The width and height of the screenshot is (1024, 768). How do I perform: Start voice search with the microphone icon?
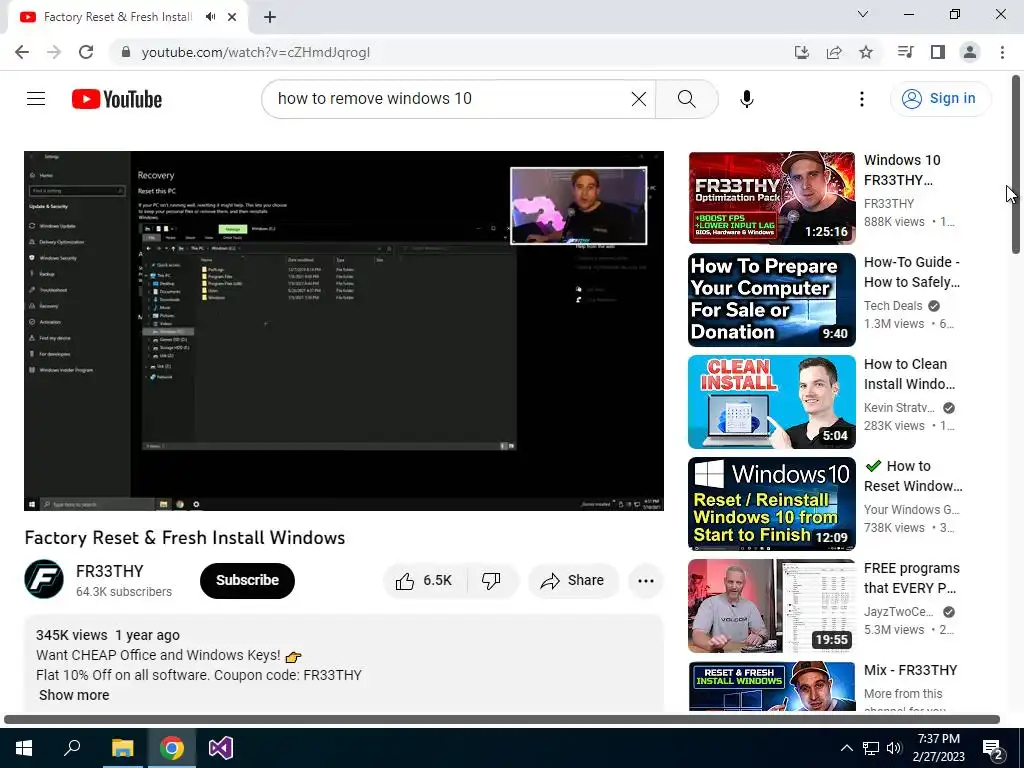coord(746,99)
